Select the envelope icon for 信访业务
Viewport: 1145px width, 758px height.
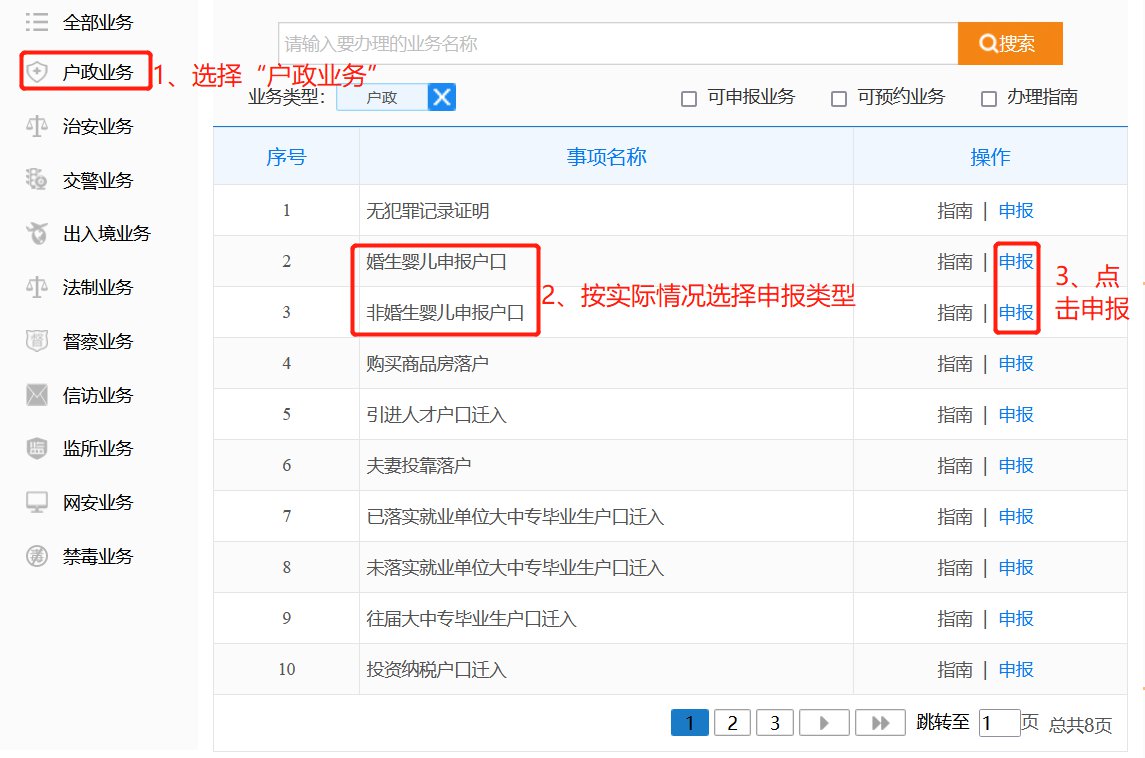click(x=37, y=395)
